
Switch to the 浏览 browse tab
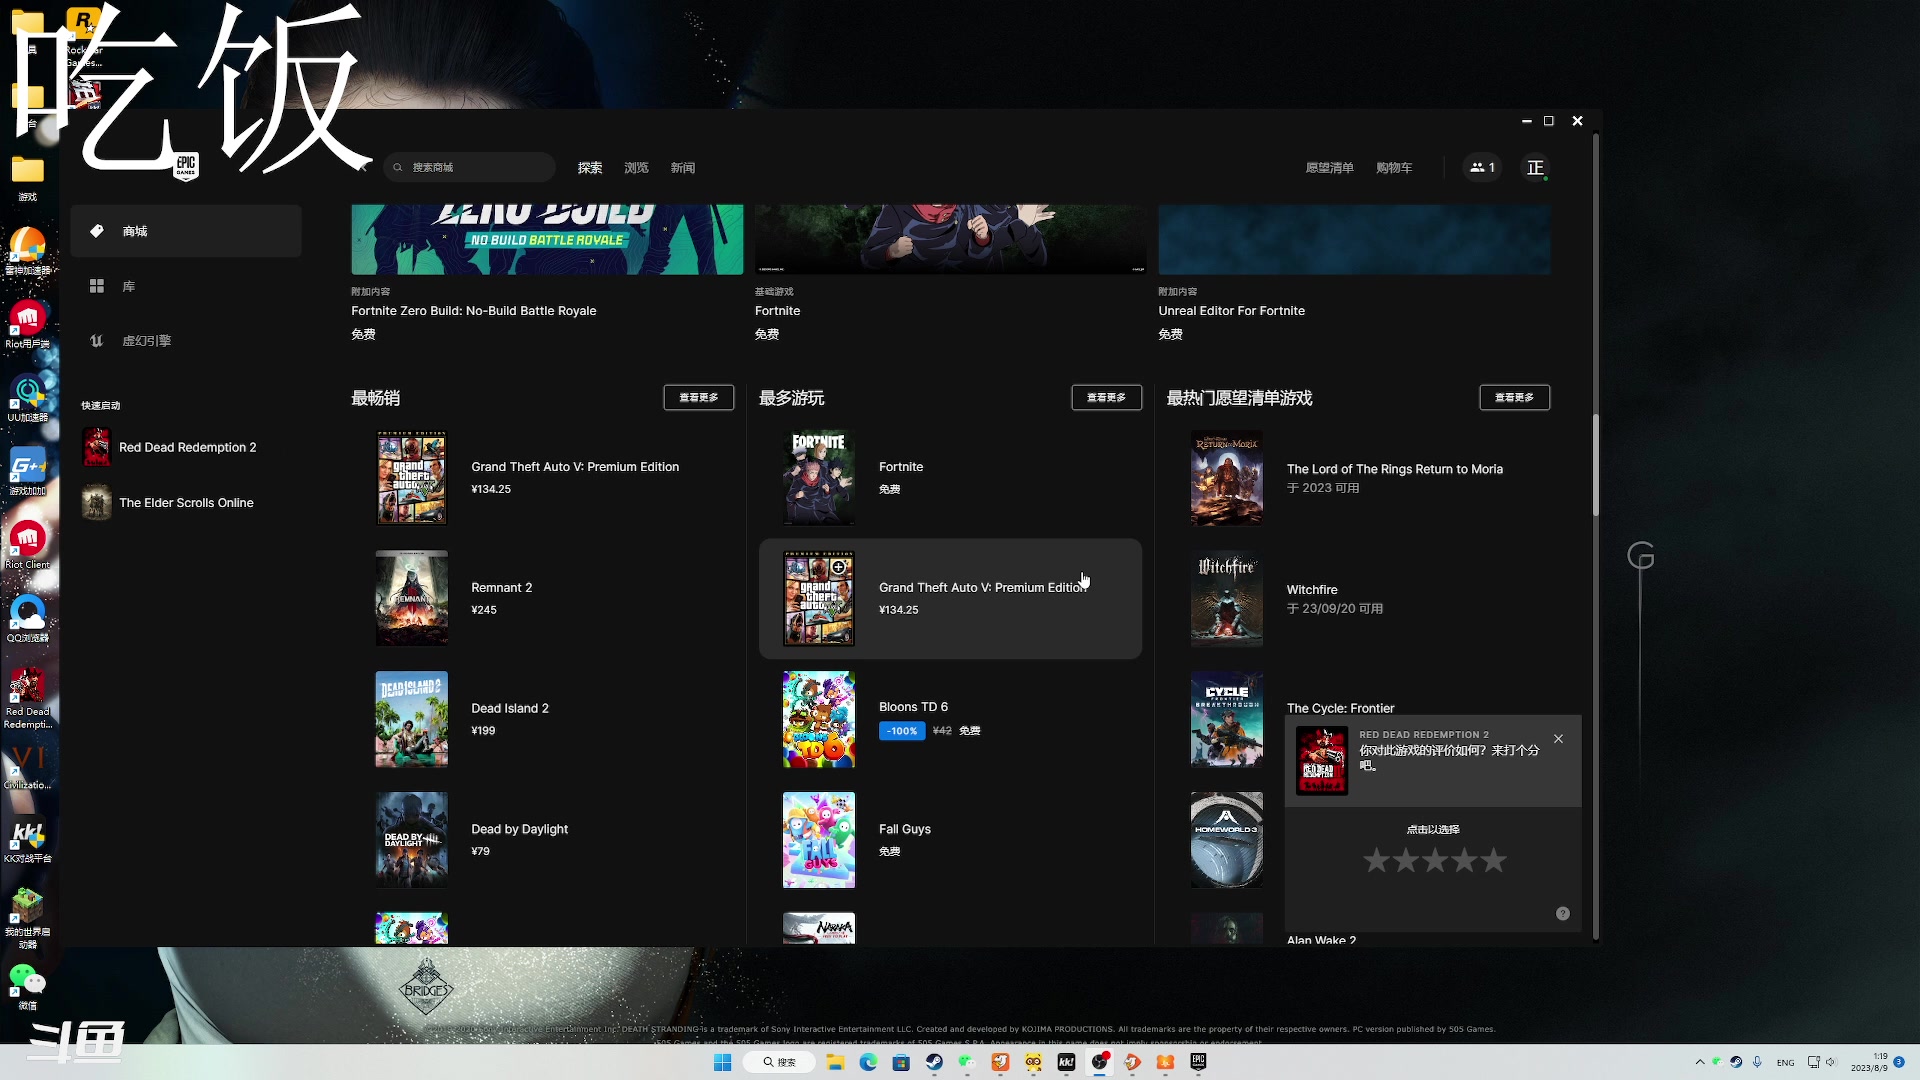point(636,168)
